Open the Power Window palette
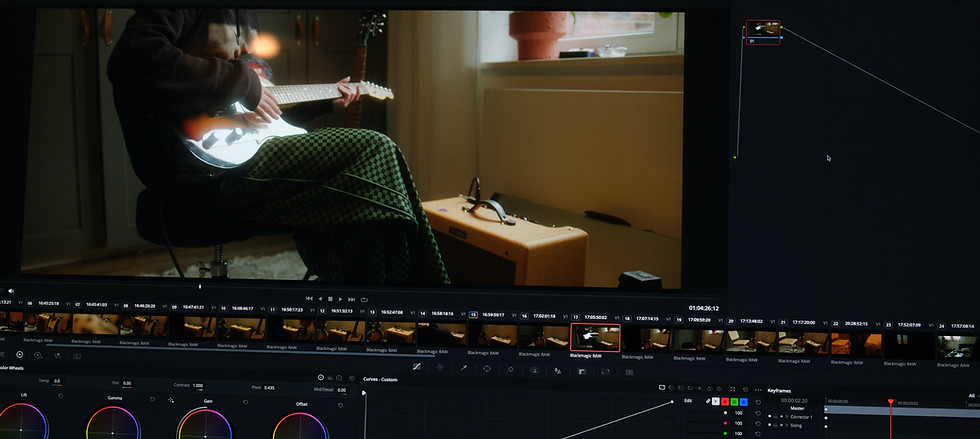Image resolution: width=980 pixels, height=439 pixels. coord(486,368)
